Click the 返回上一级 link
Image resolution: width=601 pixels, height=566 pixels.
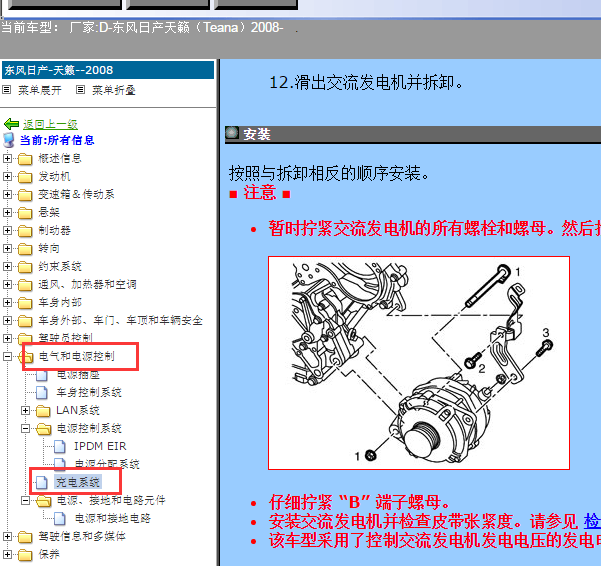tap(50, 124)
